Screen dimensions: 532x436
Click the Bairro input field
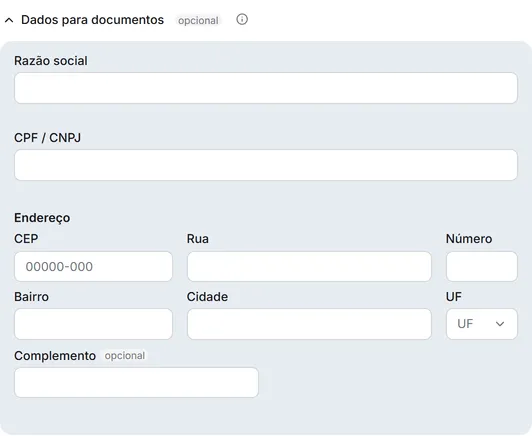coord(93,324)
